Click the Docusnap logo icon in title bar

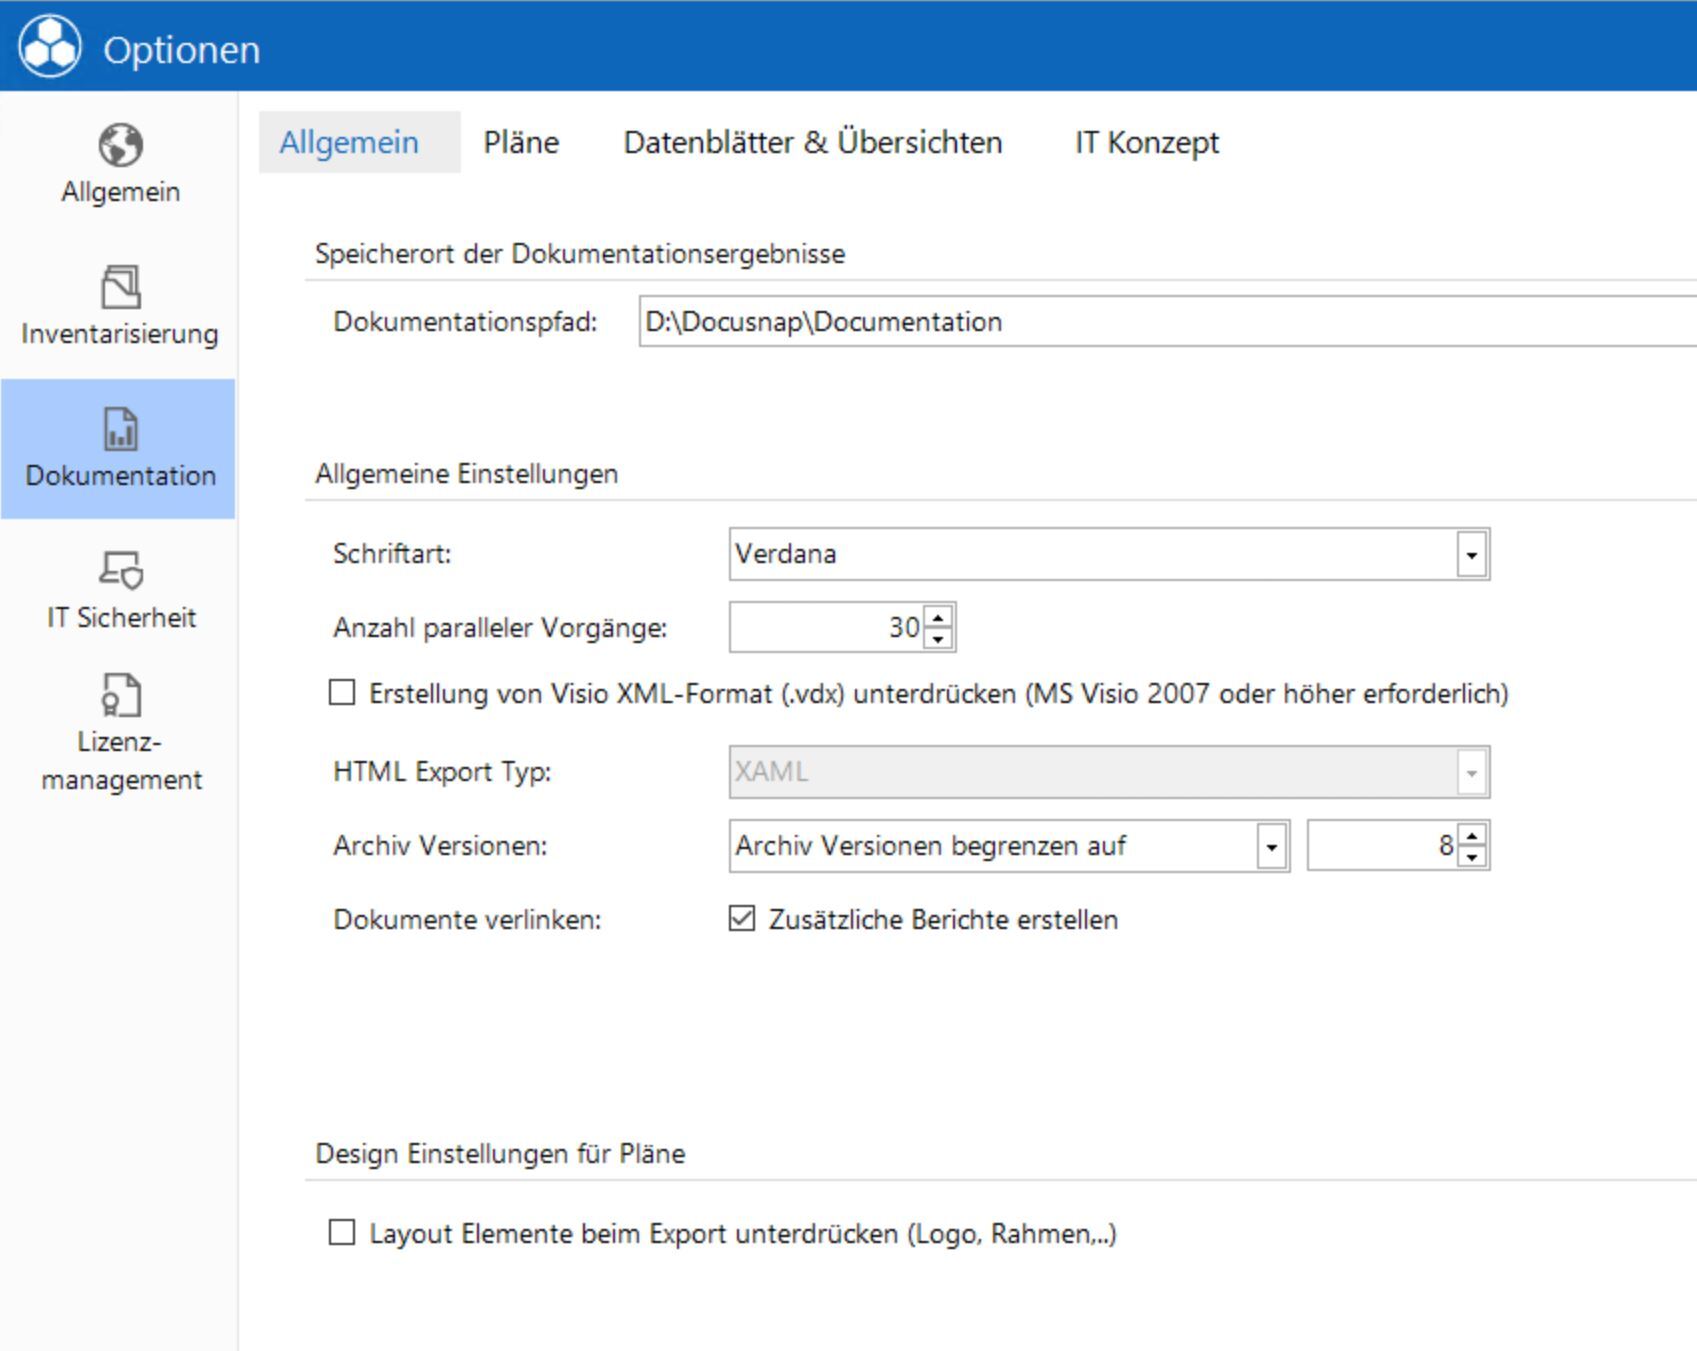tap(50, 46)
